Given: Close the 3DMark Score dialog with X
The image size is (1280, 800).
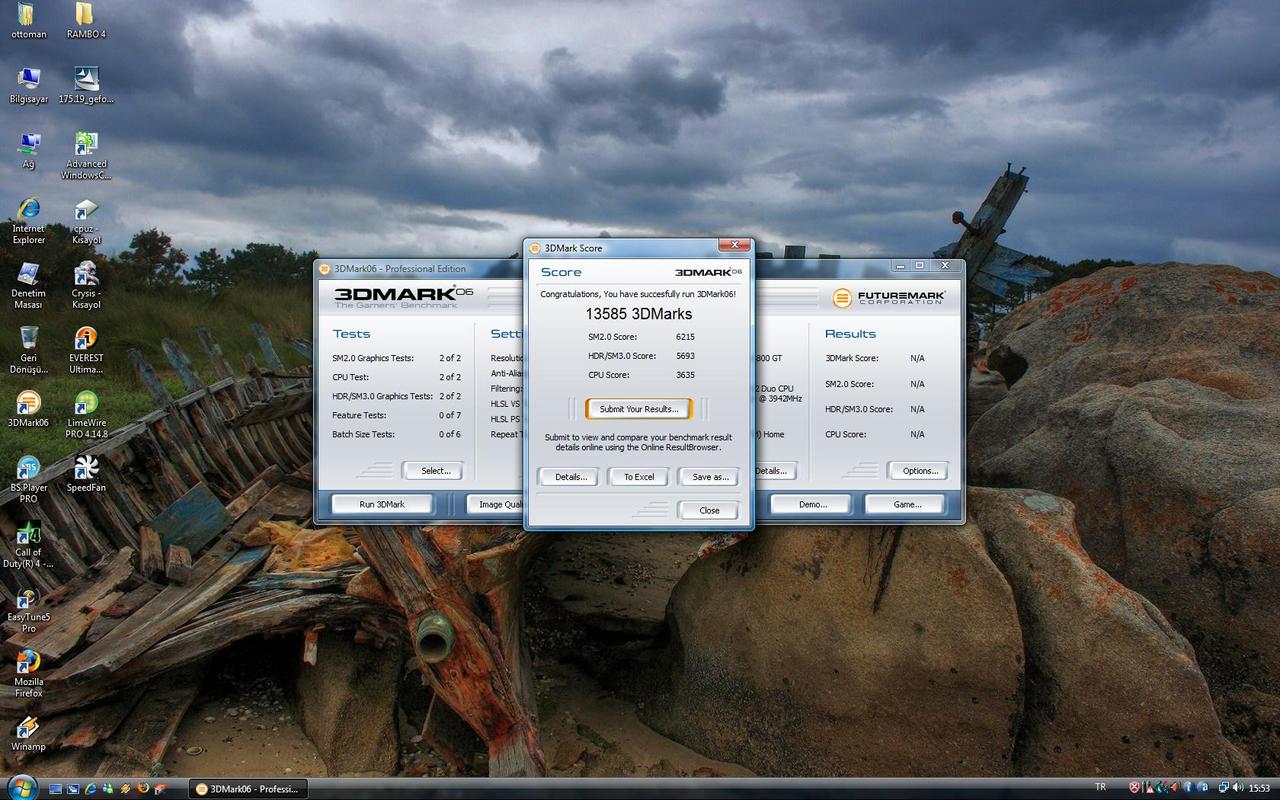Looking at the screenshot, I should coord(735,245).
